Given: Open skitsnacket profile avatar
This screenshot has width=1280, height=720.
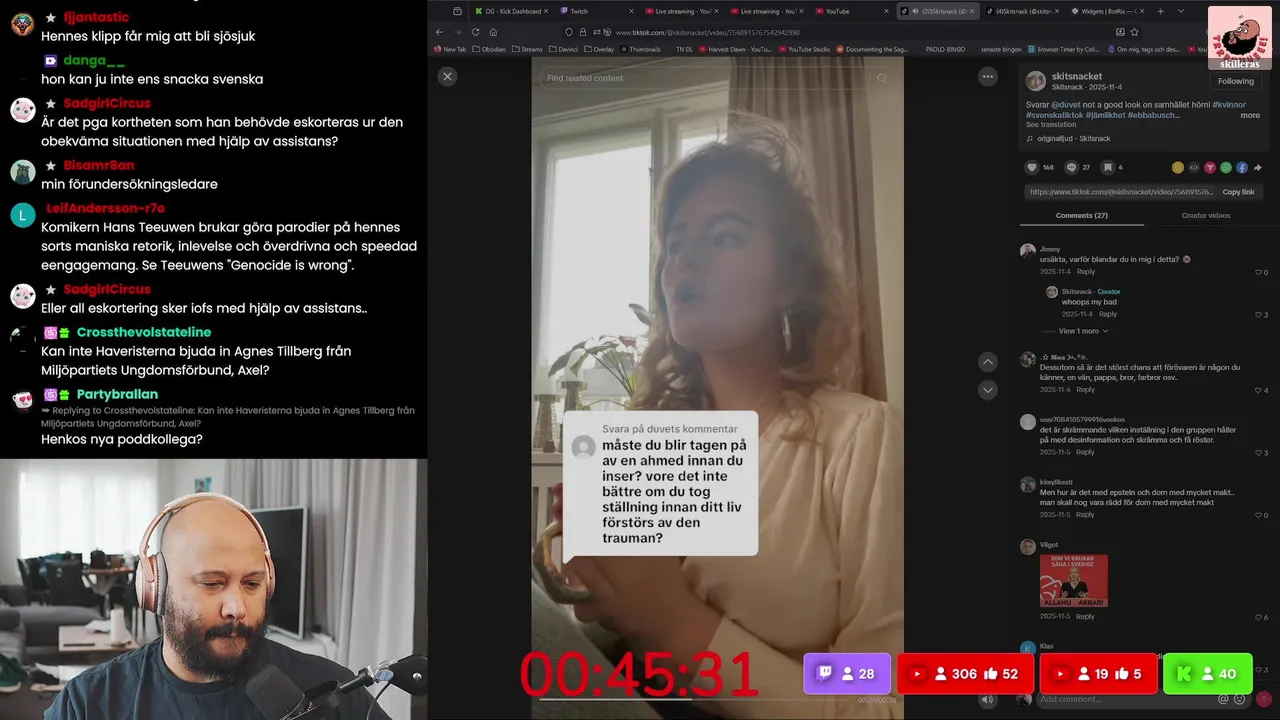Looking at the screenshot, I should (x=1036, y=81).
